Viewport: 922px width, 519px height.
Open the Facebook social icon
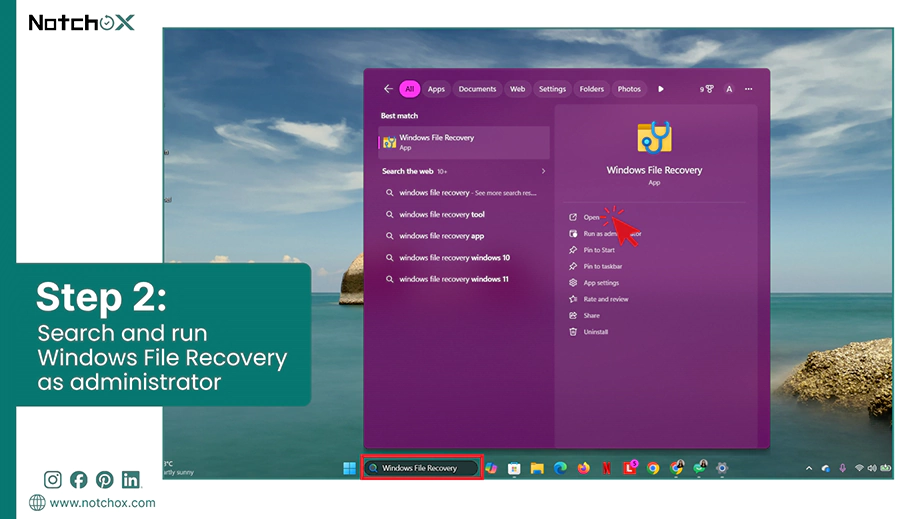(78, 480)
